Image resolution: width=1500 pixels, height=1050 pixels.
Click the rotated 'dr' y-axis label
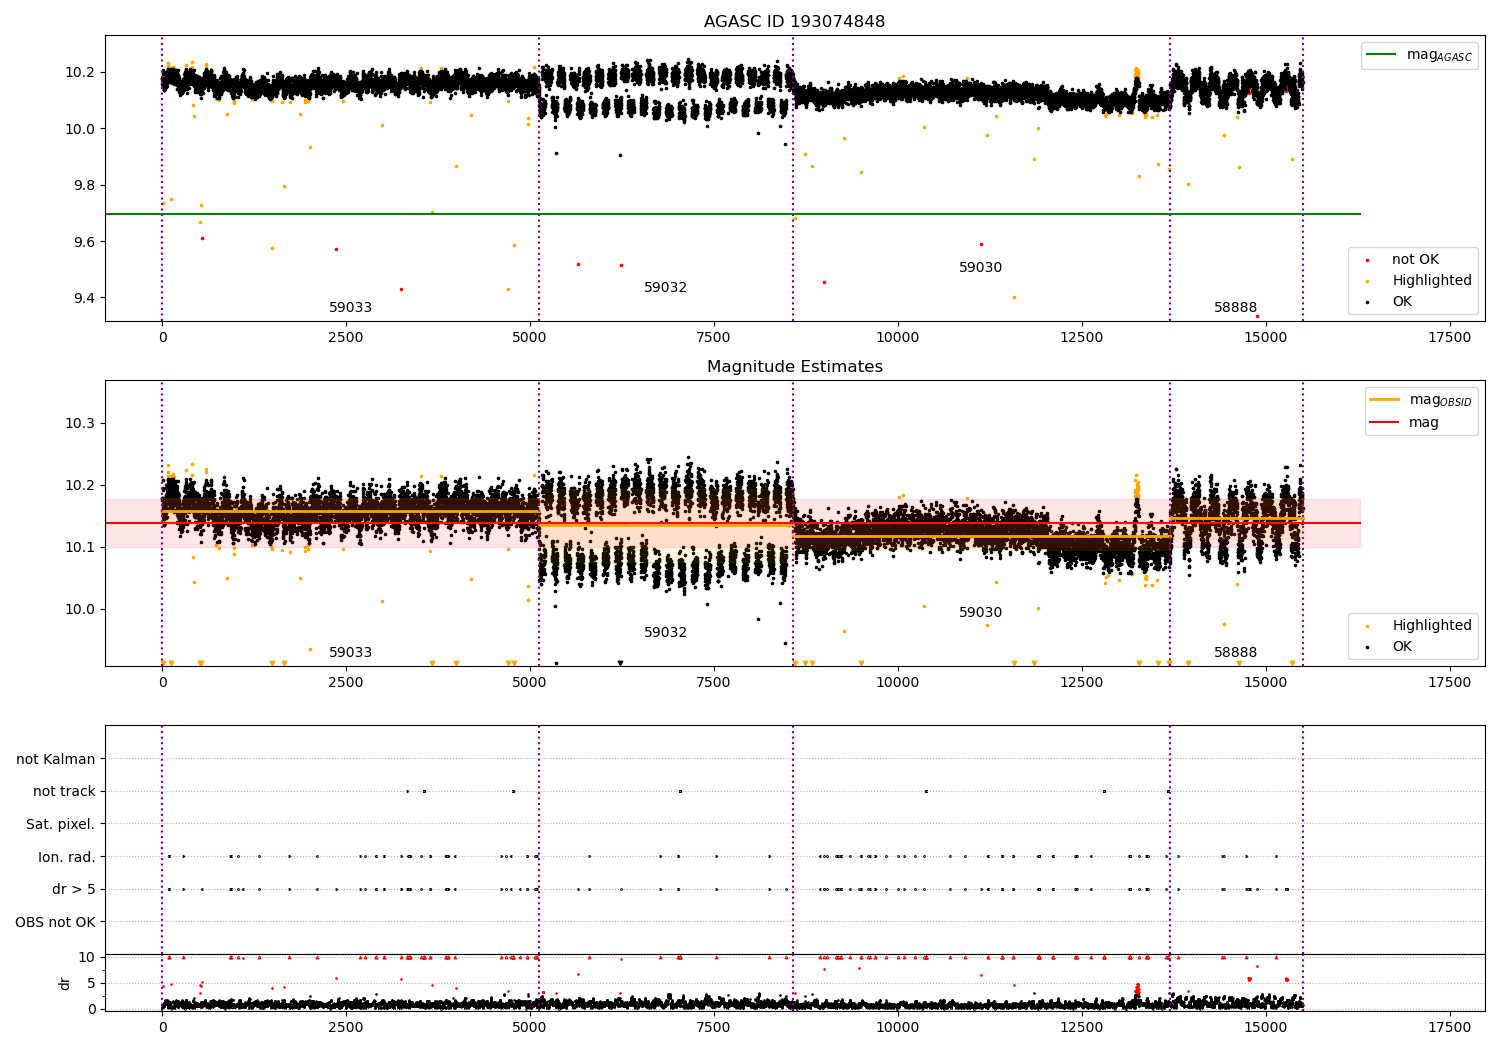click(65, 984)
